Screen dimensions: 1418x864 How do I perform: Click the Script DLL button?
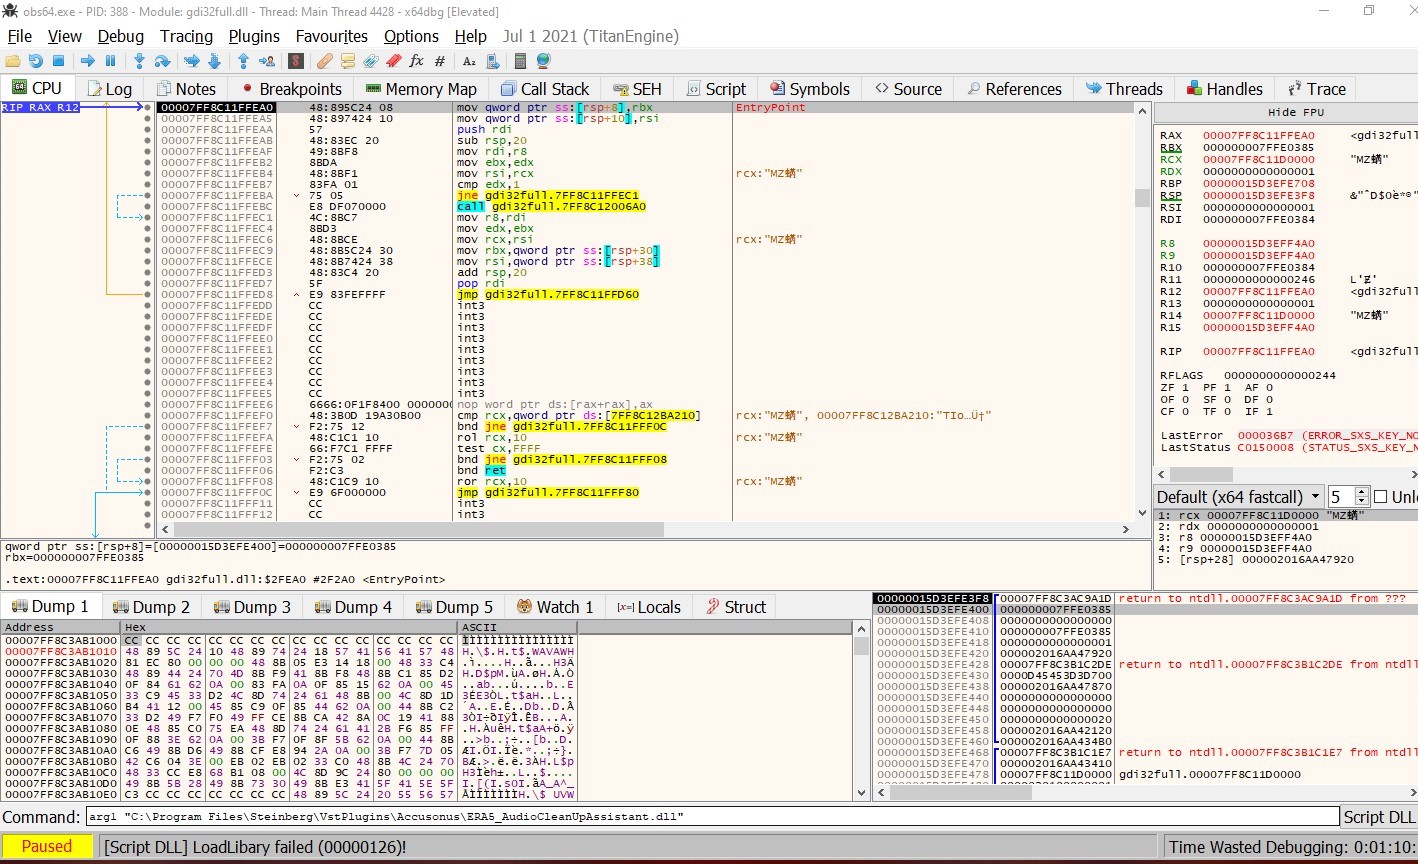pyautogui.click(x=1379, y=817)
